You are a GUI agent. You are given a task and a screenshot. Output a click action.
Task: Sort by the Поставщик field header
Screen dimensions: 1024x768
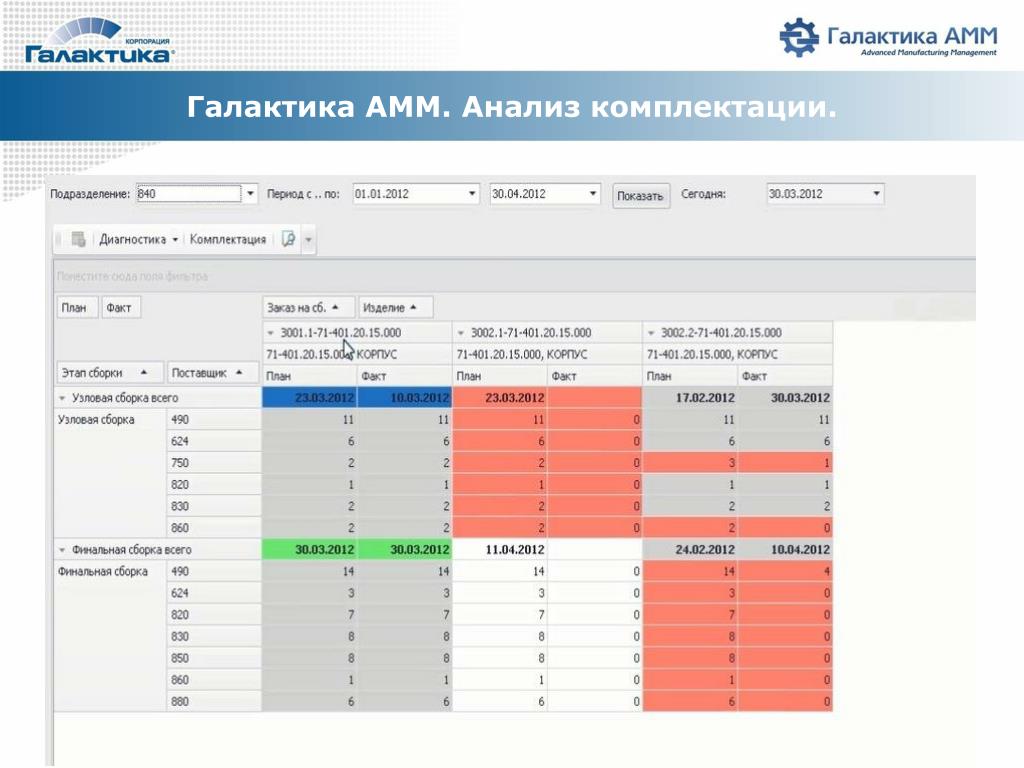coord(214,373)
